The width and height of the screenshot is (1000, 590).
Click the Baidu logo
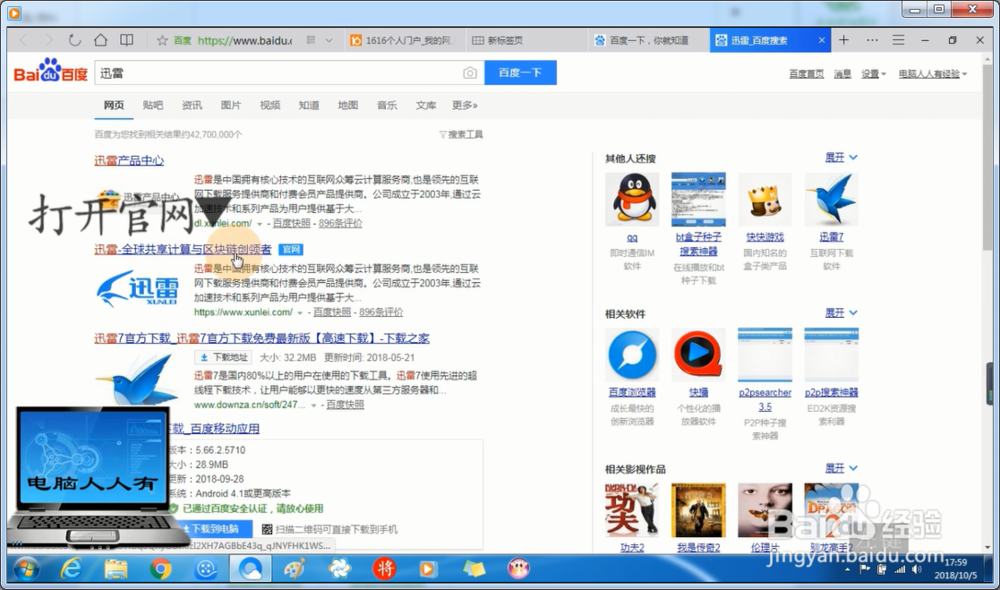(x=50, y=71)
